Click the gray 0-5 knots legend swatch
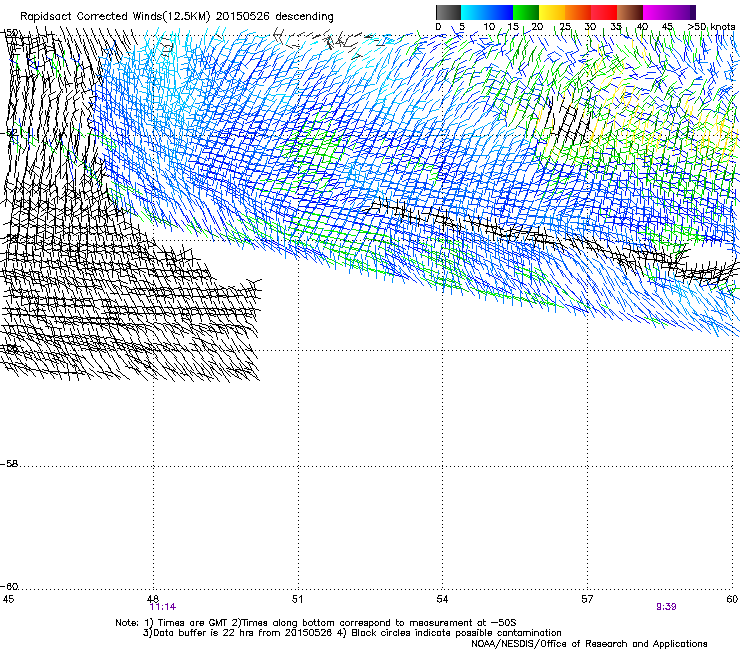 (x=448, y=12)
